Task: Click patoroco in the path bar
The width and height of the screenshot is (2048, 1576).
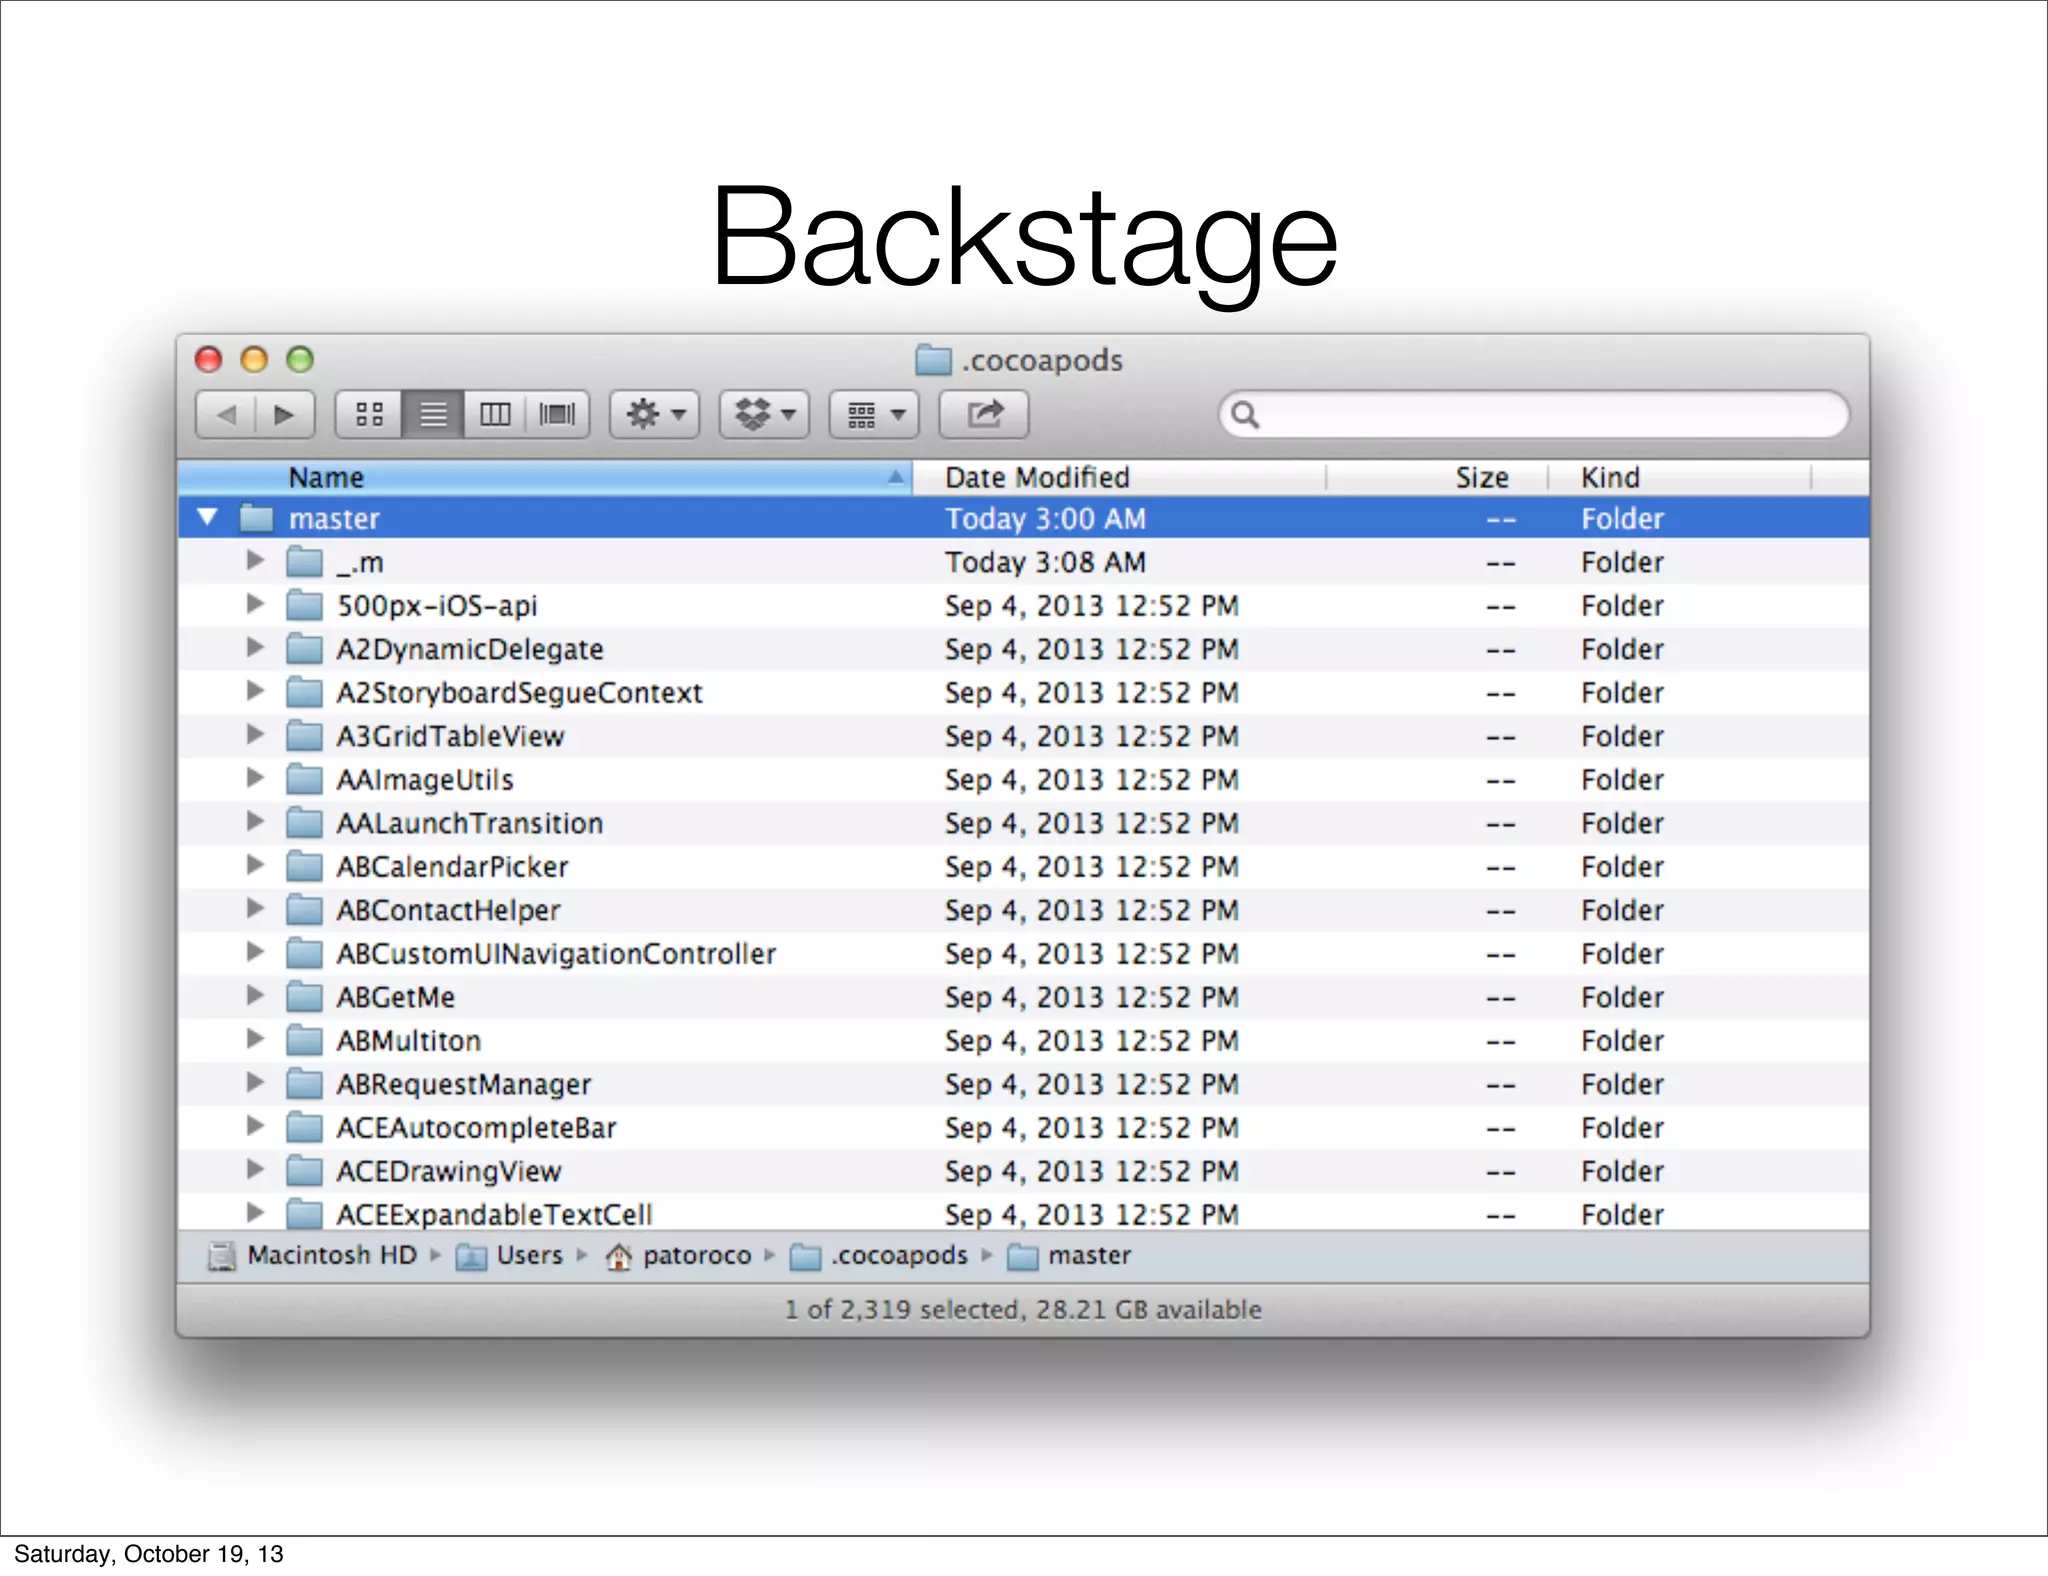Action: pos(678,1255)
